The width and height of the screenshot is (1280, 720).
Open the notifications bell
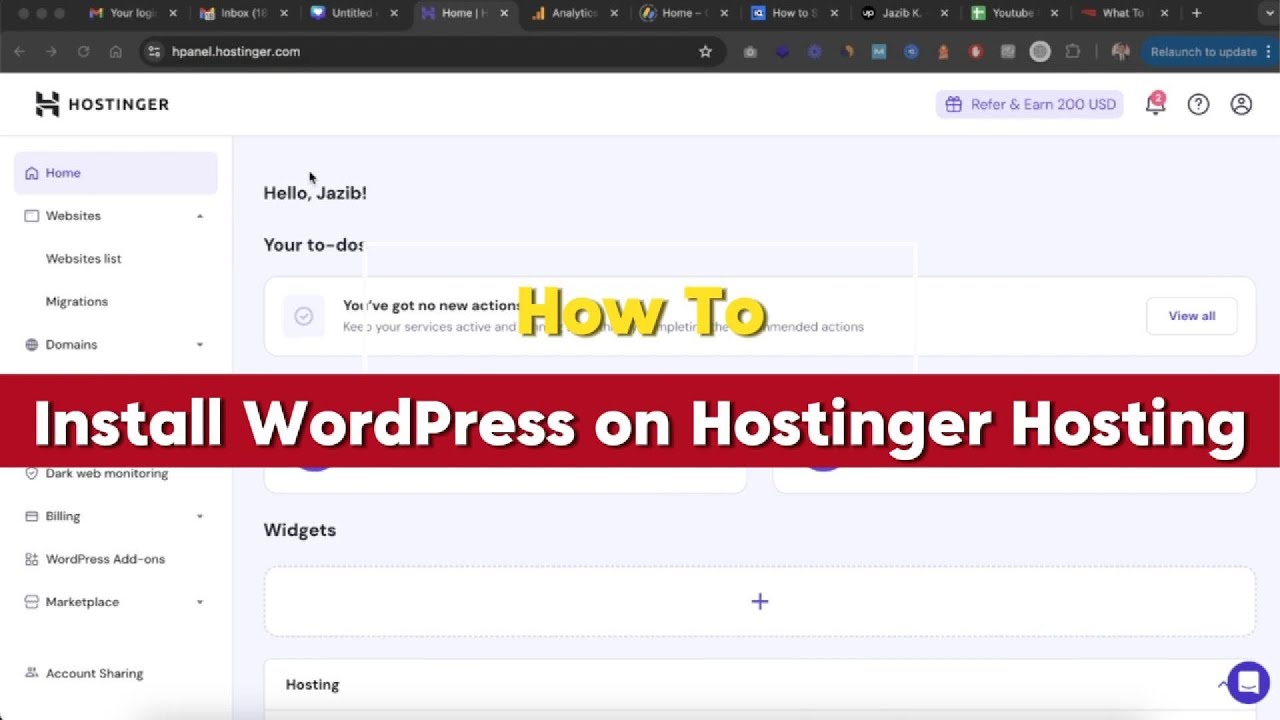(1155, 104)
